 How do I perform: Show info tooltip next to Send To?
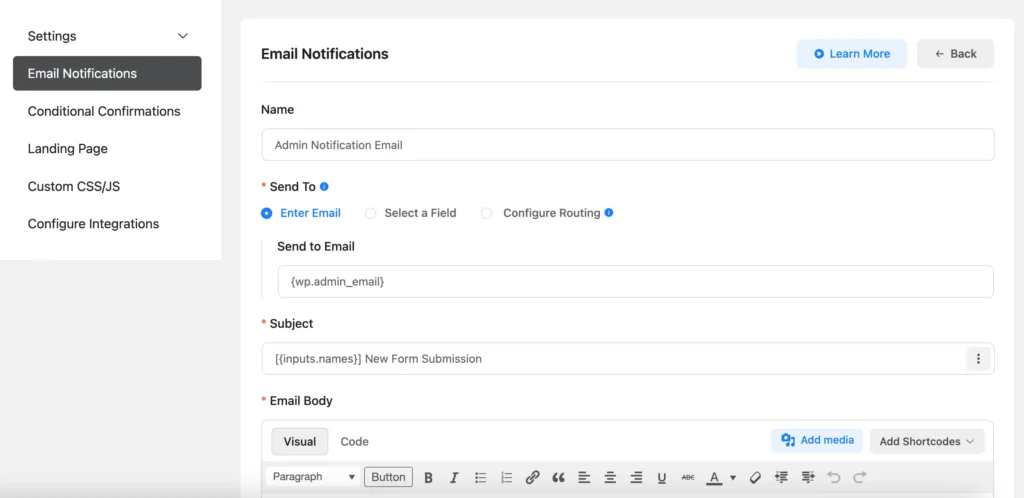324,186
